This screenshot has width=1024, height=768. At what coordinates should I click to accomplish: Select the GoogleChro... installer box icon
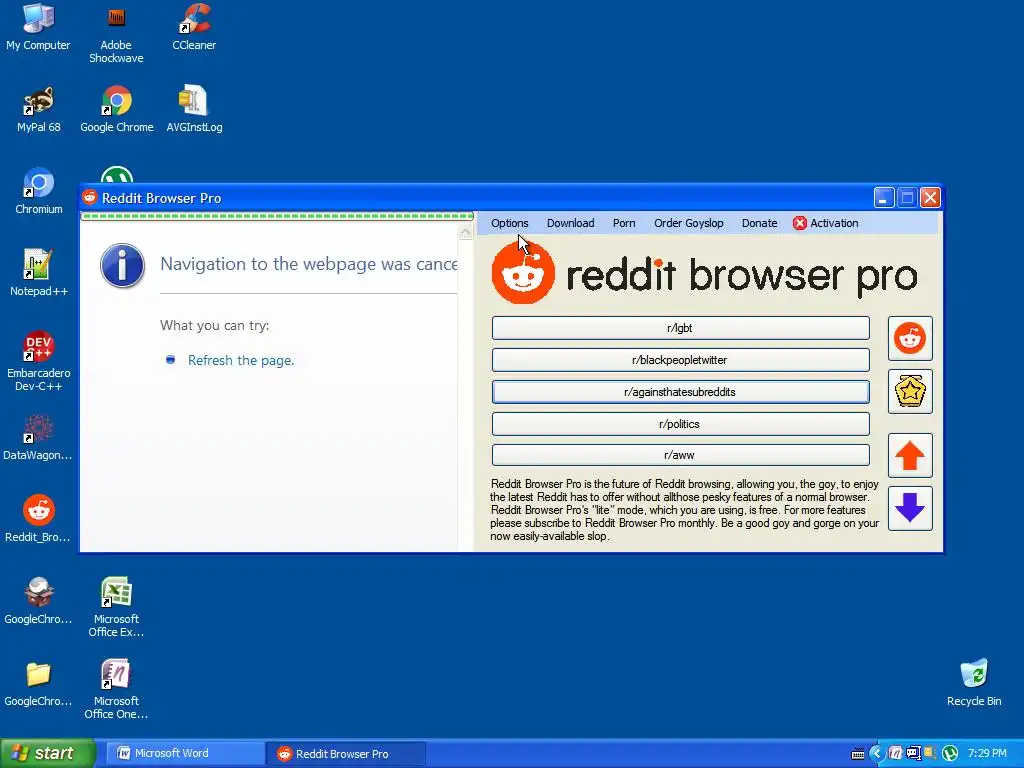pyautogui.click(x=39, y=601)
